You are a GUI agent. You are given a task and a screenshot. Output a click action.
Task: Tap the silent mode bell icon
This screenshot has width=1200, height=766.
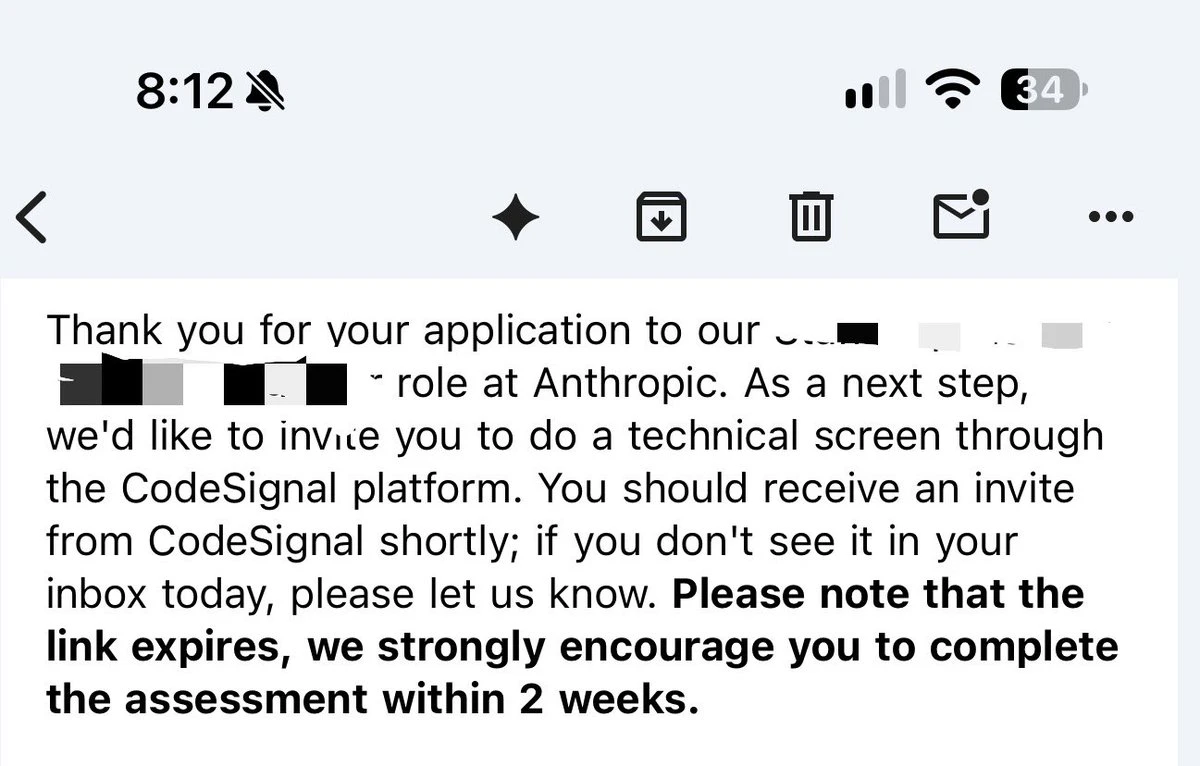pyautogui.click(x=265, y=92)
